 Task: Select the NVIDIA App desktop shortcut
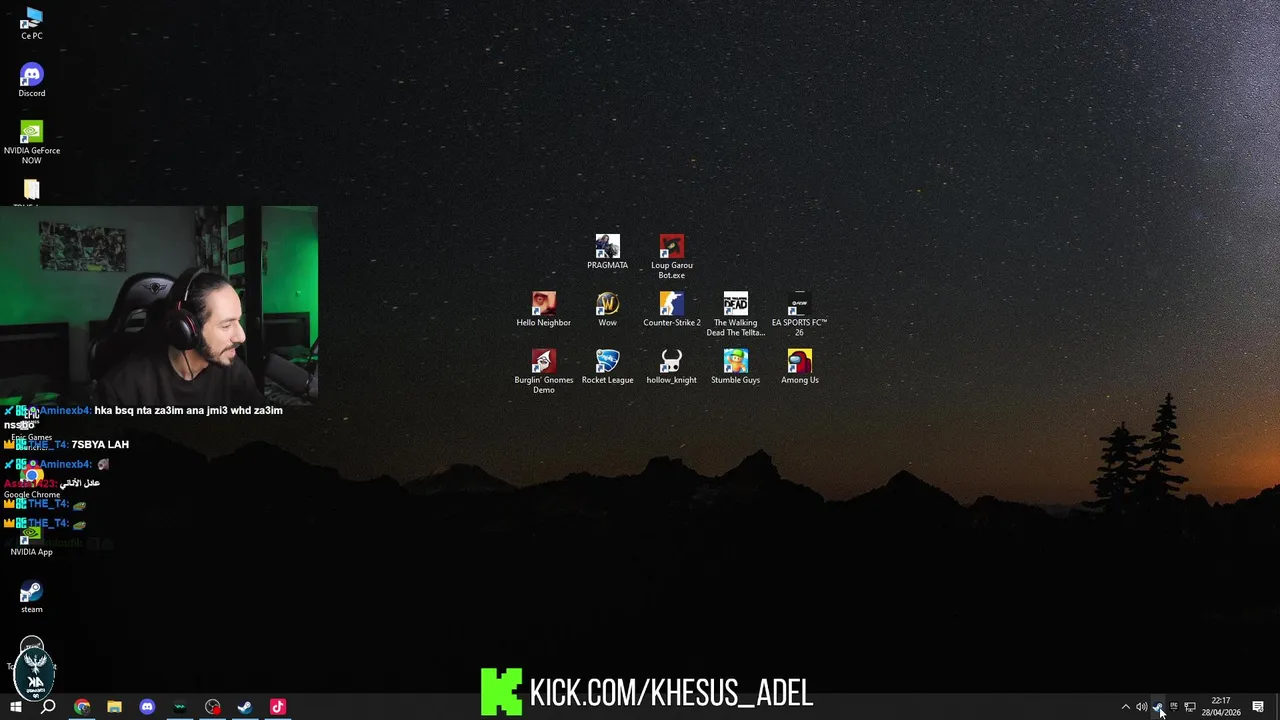(31, 540)
